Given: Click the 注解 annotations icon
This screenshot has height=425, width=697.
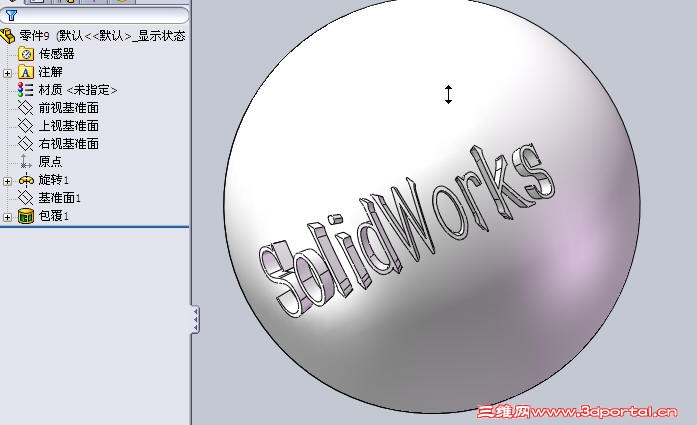Looking at the screenshot, I should tap(26, 72).
